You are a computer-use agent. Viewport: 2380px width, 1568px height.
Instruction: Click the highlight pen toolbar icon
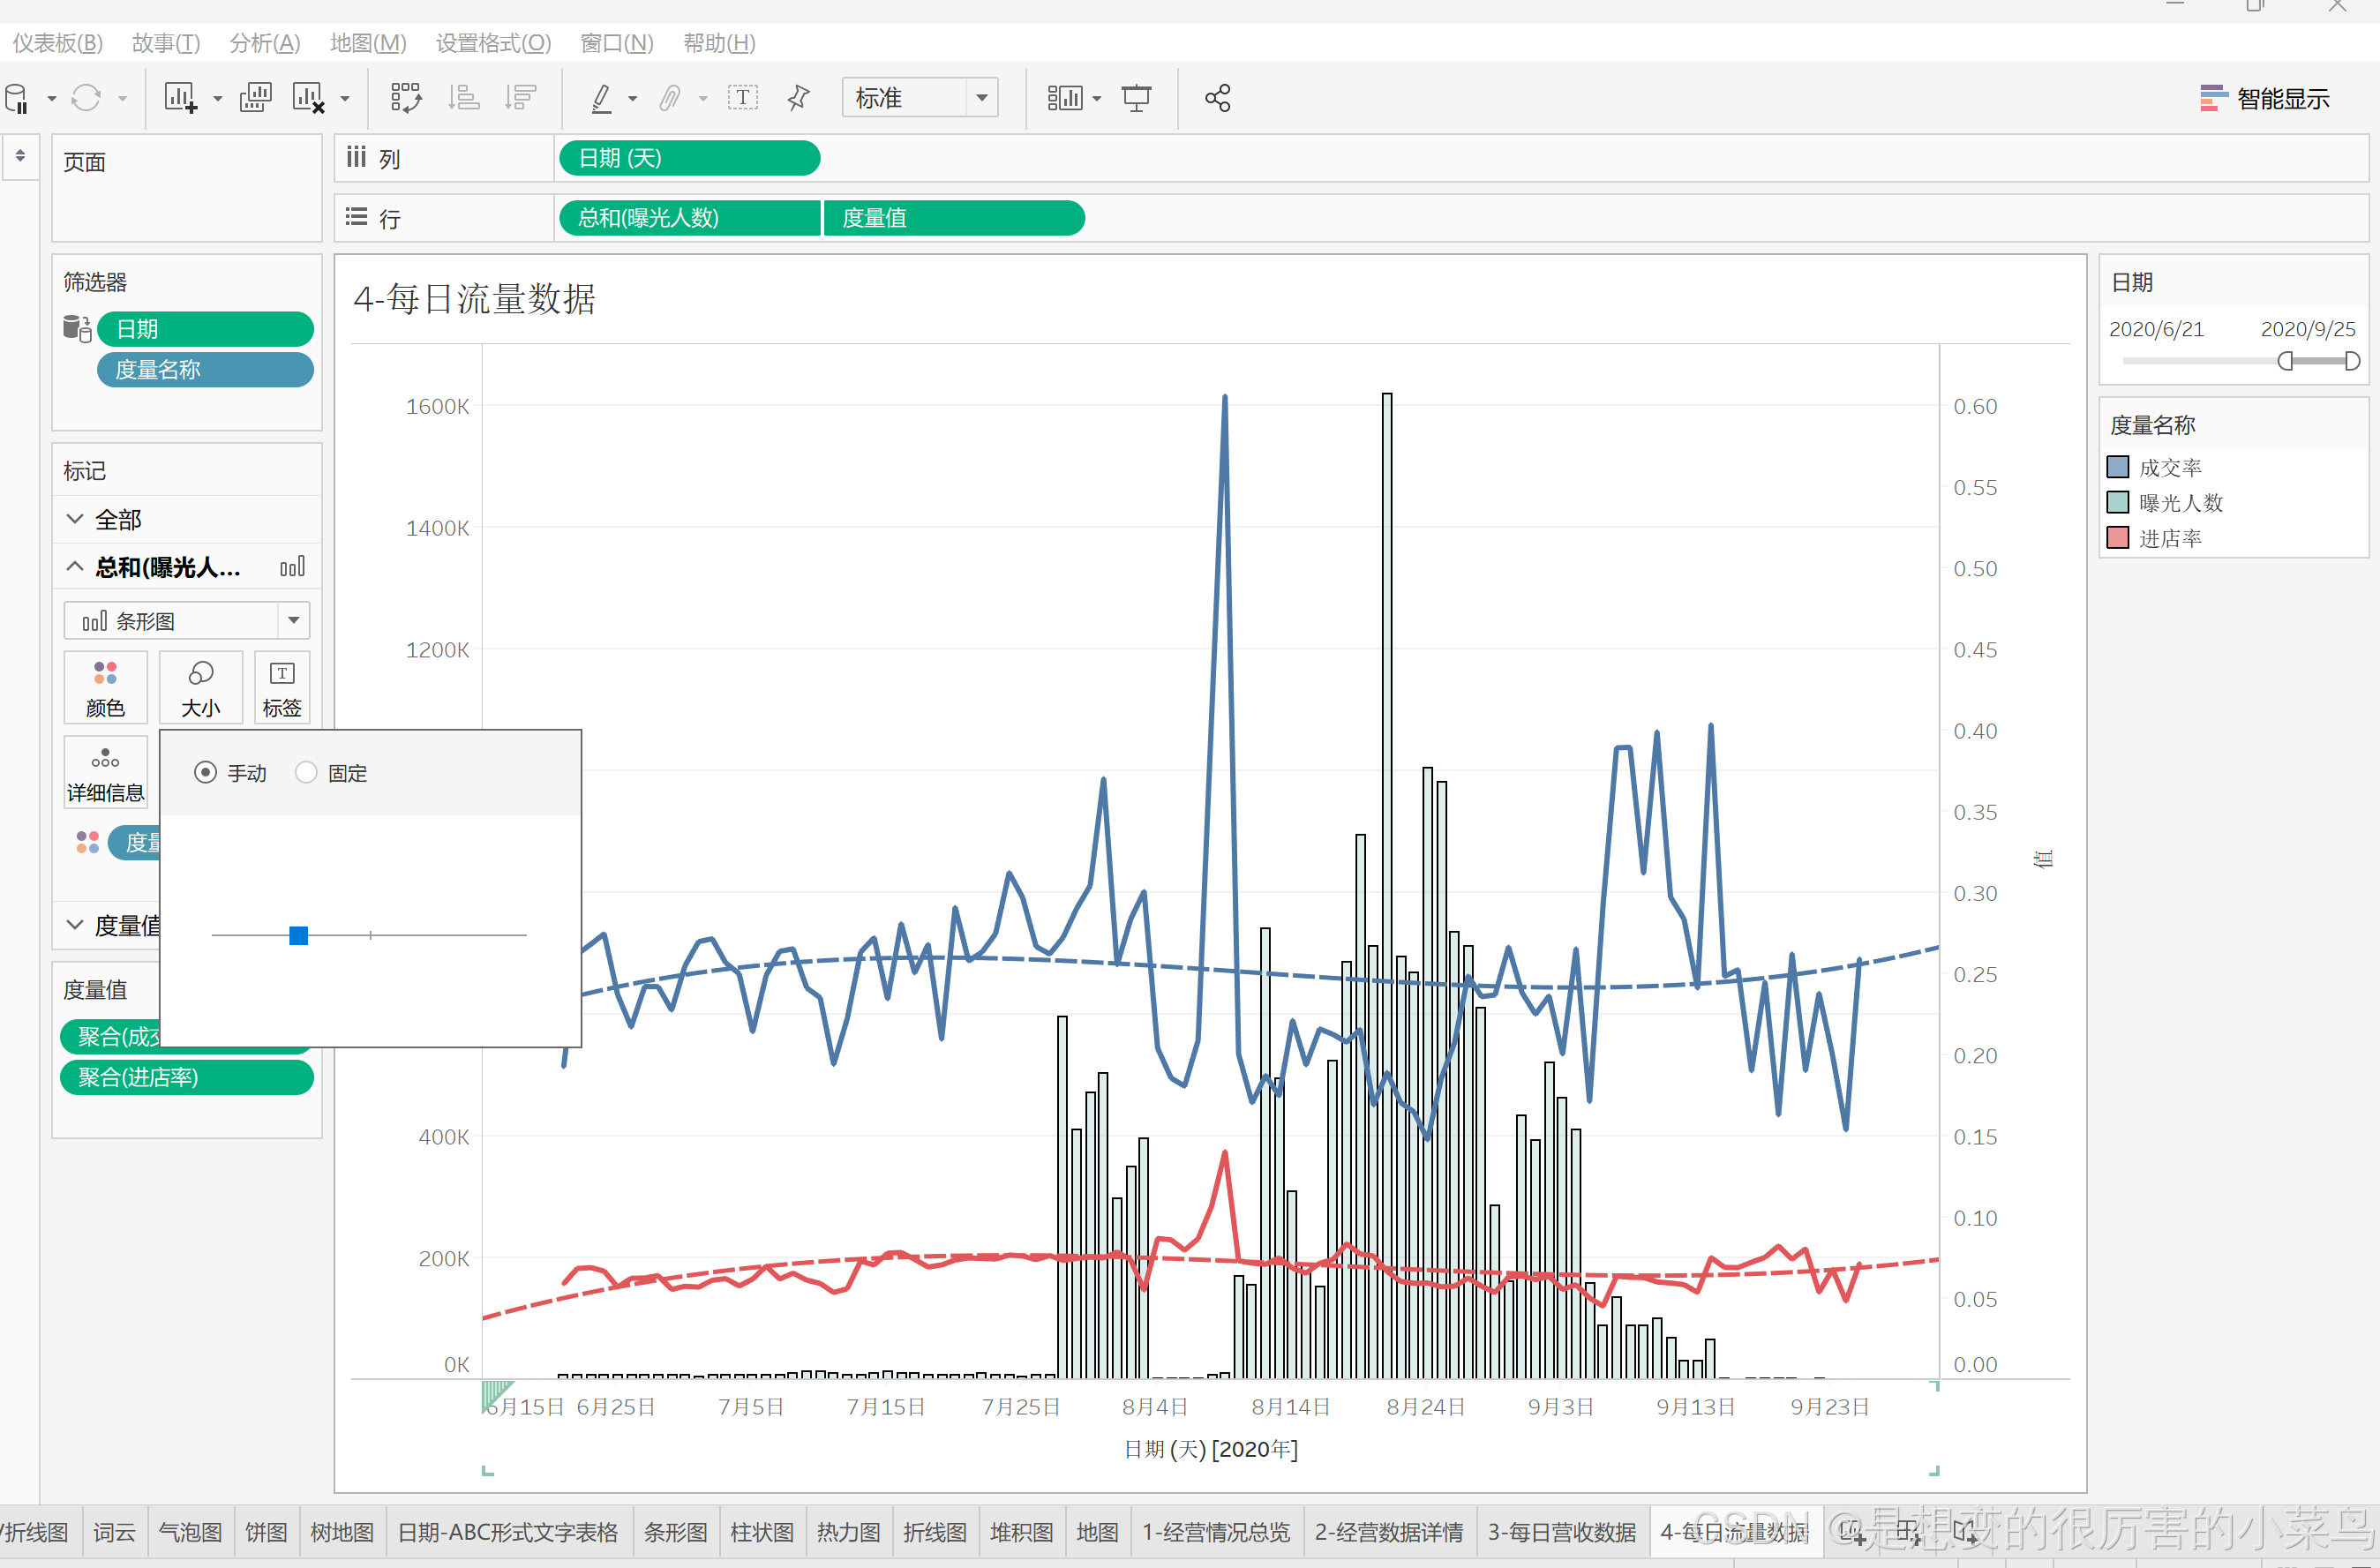pyautogui.click(x=601, y=98)
